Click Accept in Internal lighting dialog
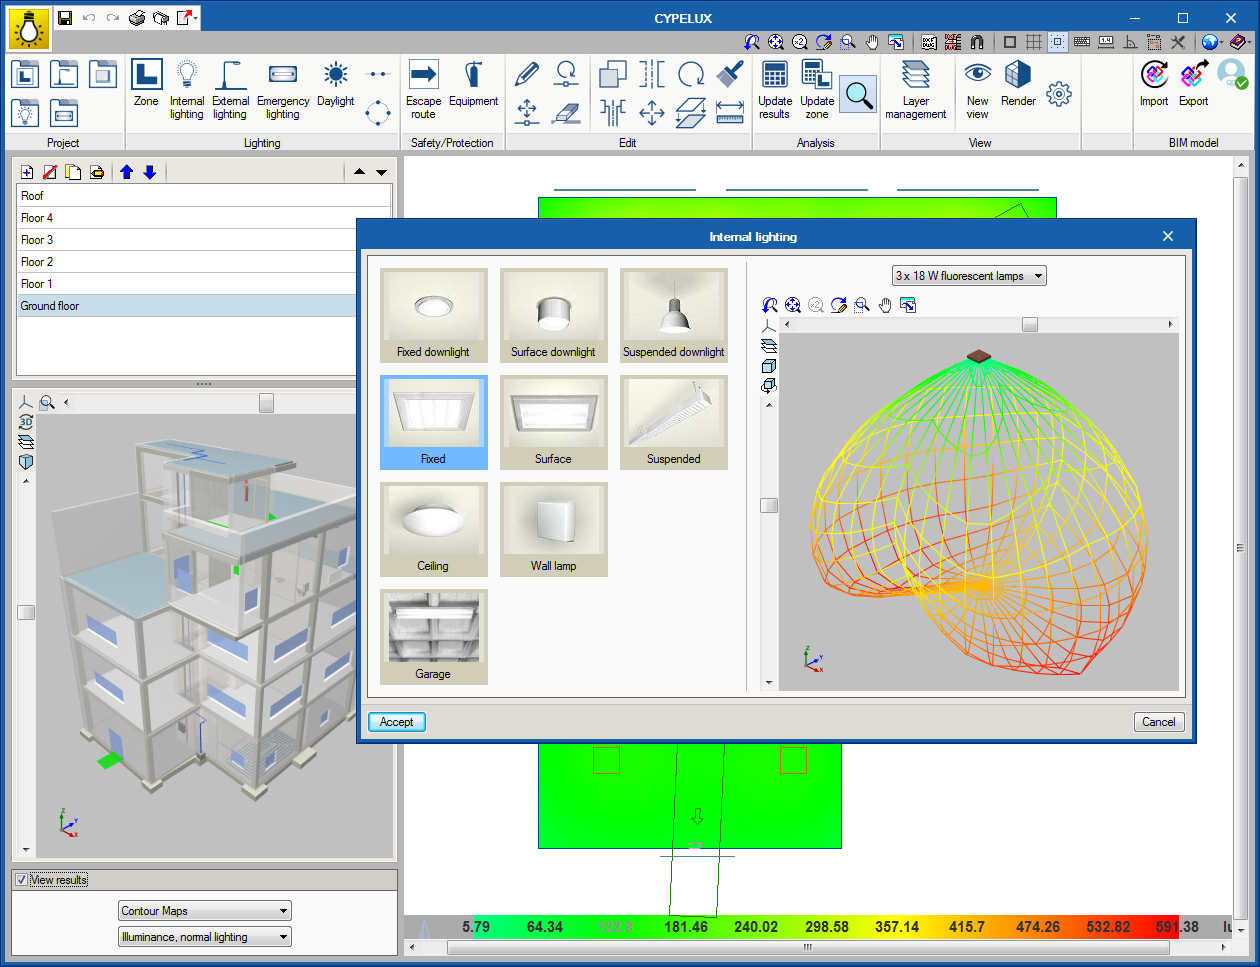This screenshot has width=1260, height=967. click(397, 722)
